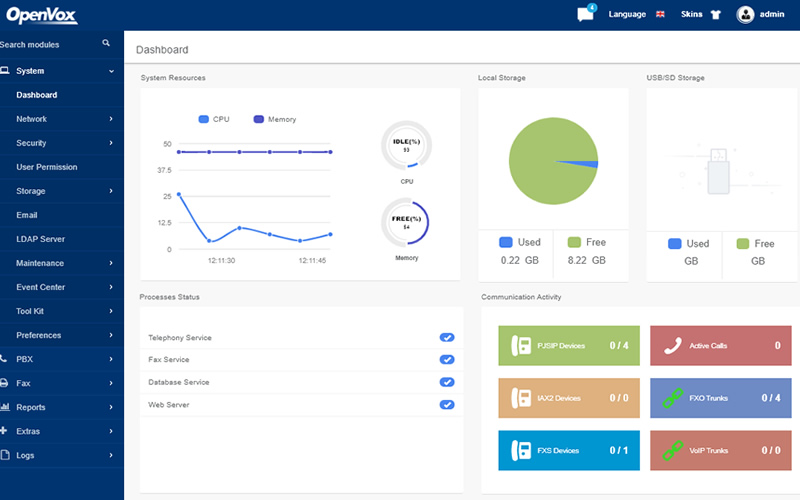This screenshot has height=500, width=800.
Task: Expand the Reports submenu arrow
Action: [x=111, y=407]
